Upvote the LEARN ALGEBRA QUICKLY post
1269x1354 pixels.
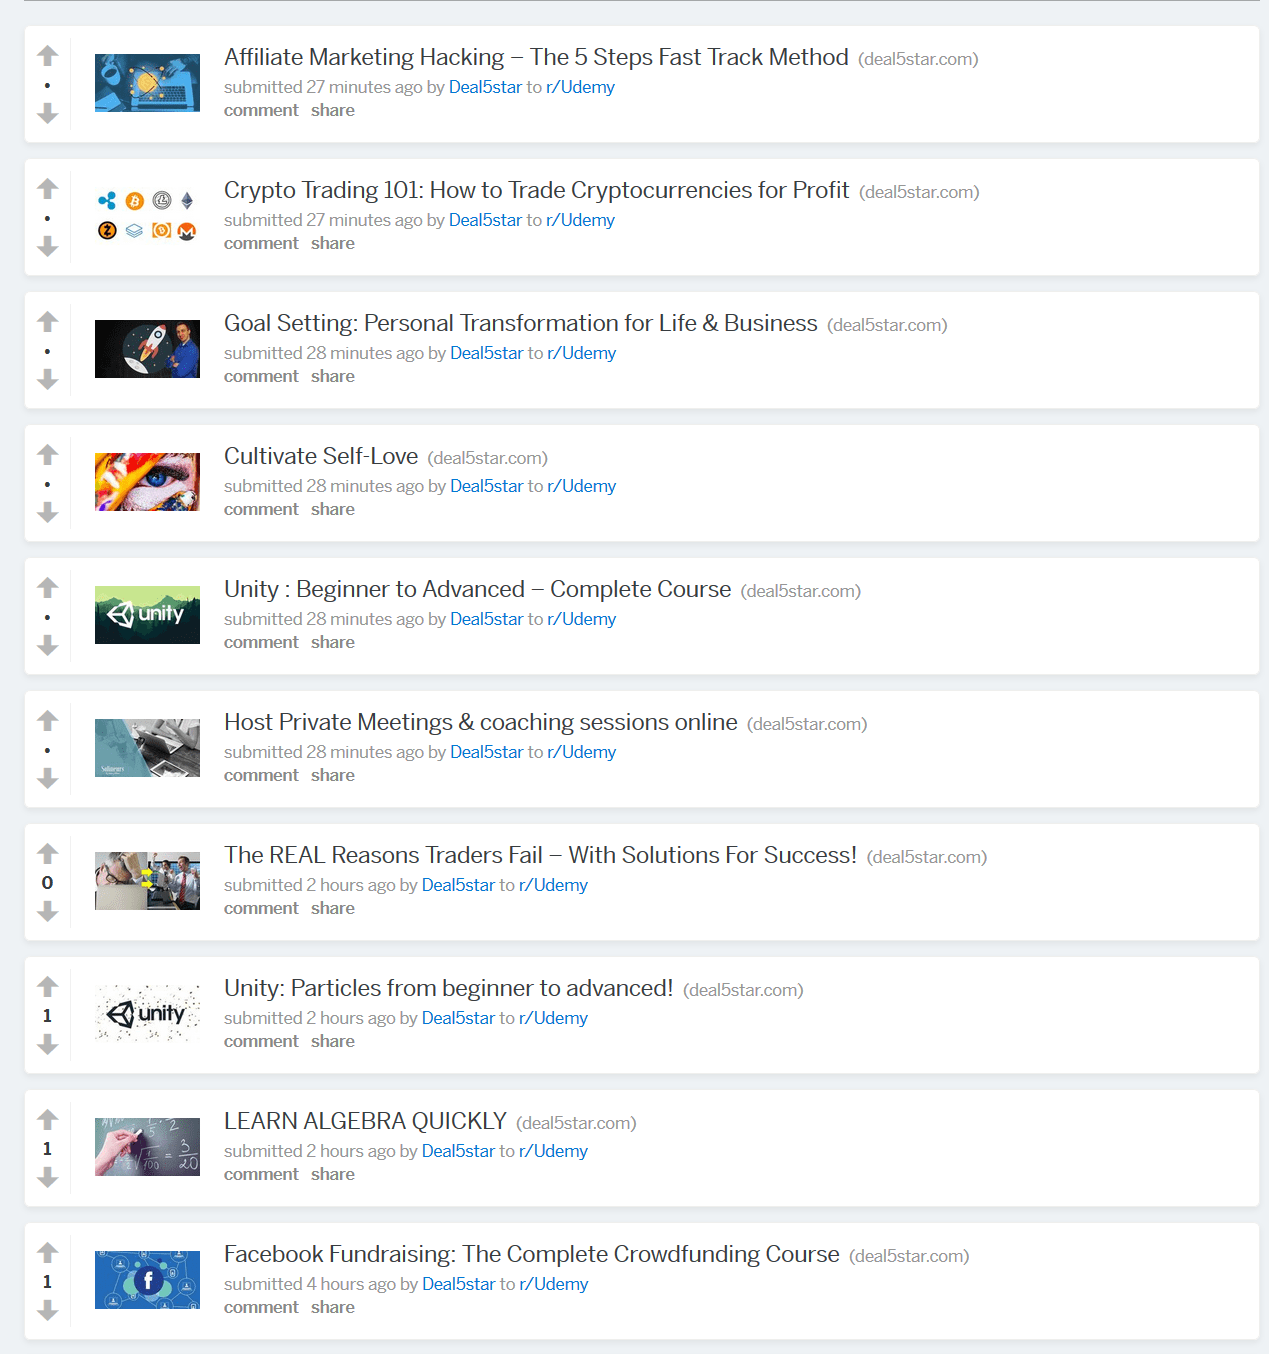click(x=47, y=1119)
